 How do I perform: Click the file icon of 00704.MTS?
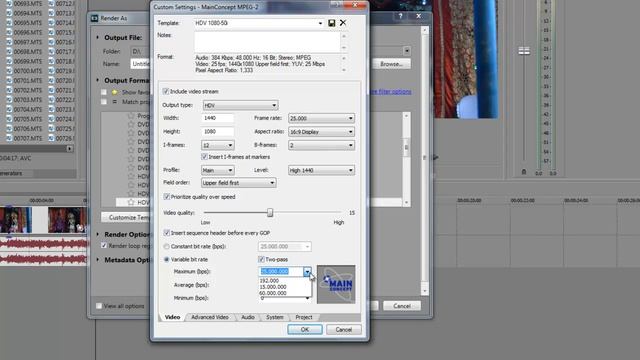(x=9, y=109)
